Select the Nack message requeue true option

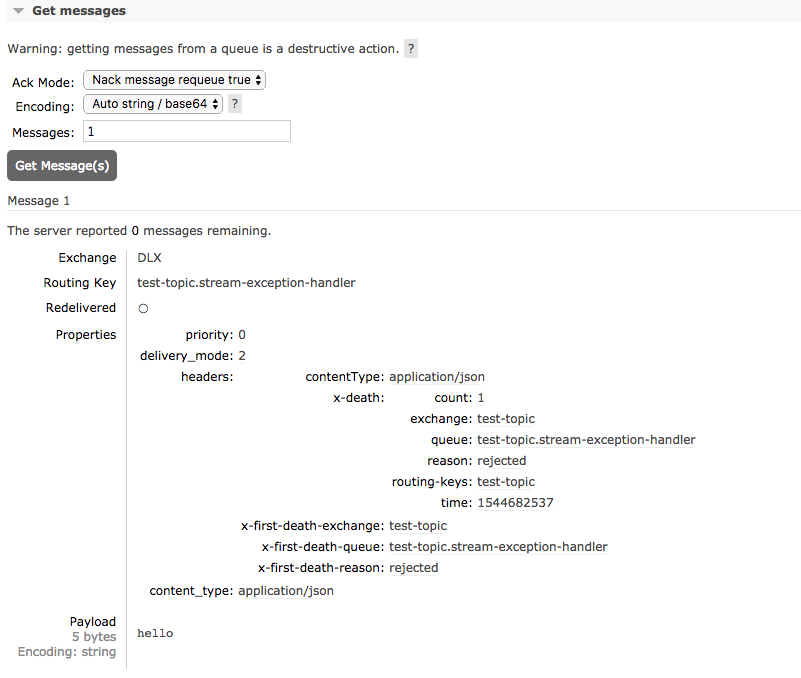click(x=173, y=80)
